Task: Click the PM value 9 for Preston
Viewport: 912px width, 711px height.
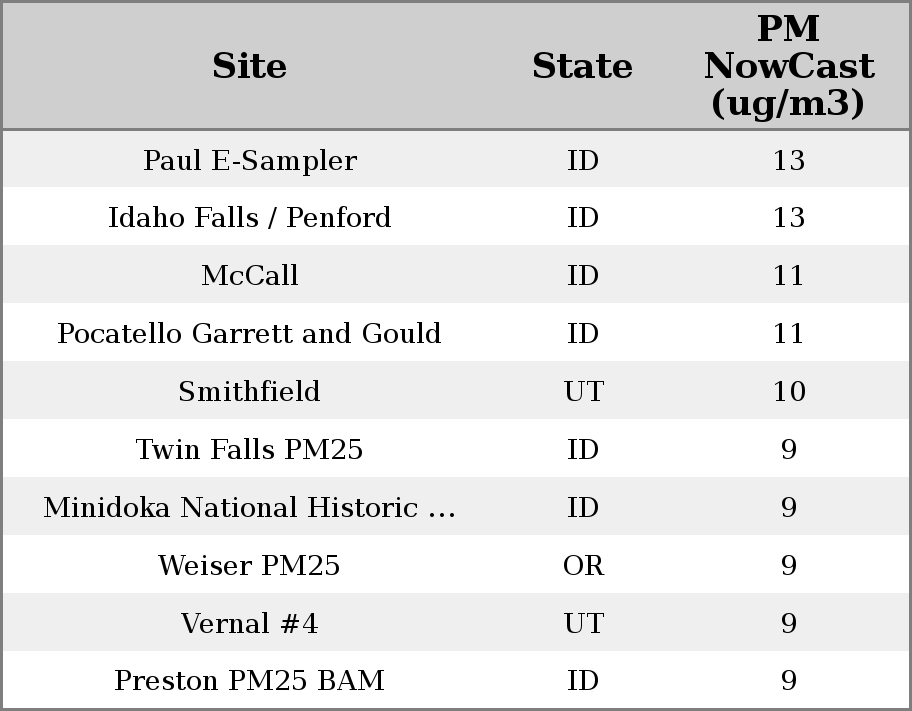Action: pyautogui.click(x=788, y=681)
